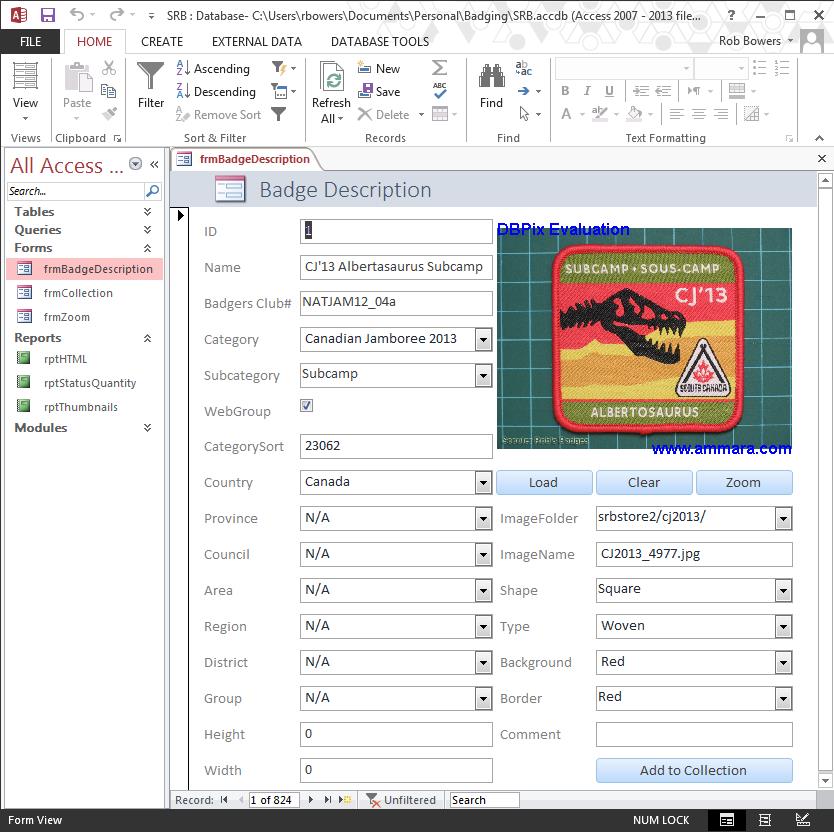The image size is (834, 832).
Task: Click the Totals sigma icon
Action: (x=439, y=68)
